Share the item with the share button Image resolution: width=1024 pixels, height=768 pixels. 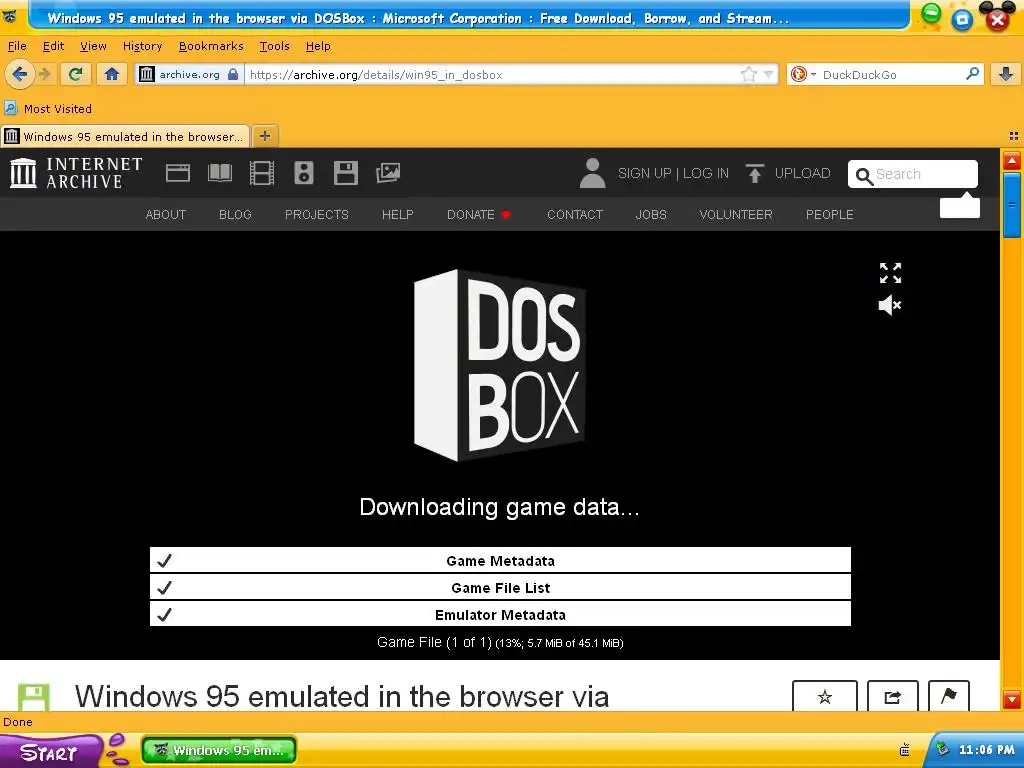pyautogui.click(x=893, y=696)
